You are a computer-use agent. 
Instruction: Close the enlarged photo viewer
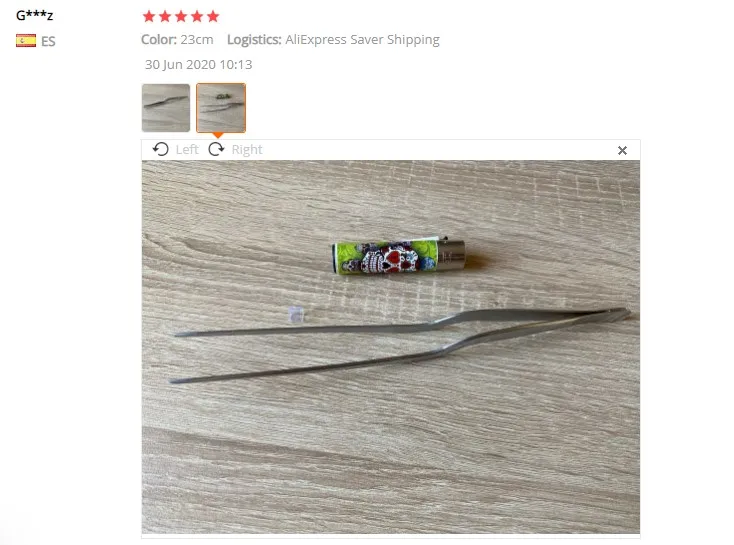pyautogui.click(x=622, y=150)
